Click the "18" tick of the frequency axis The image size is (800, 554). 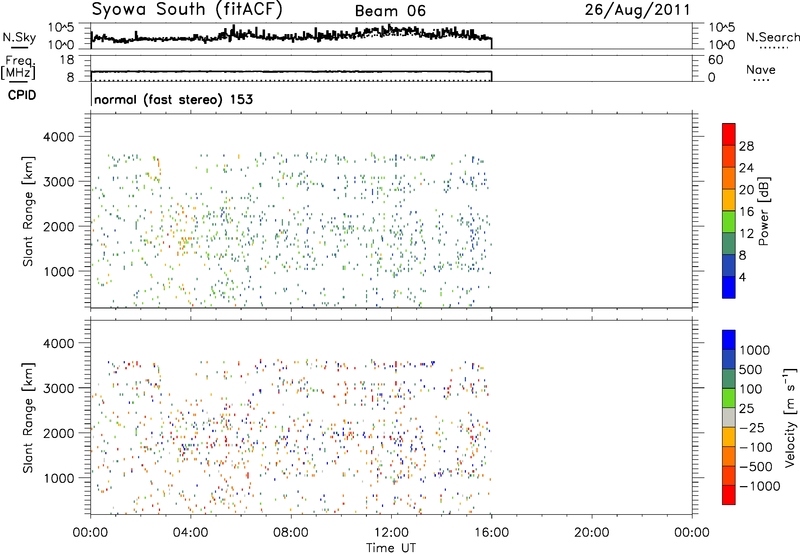click(x=67, y=60)
